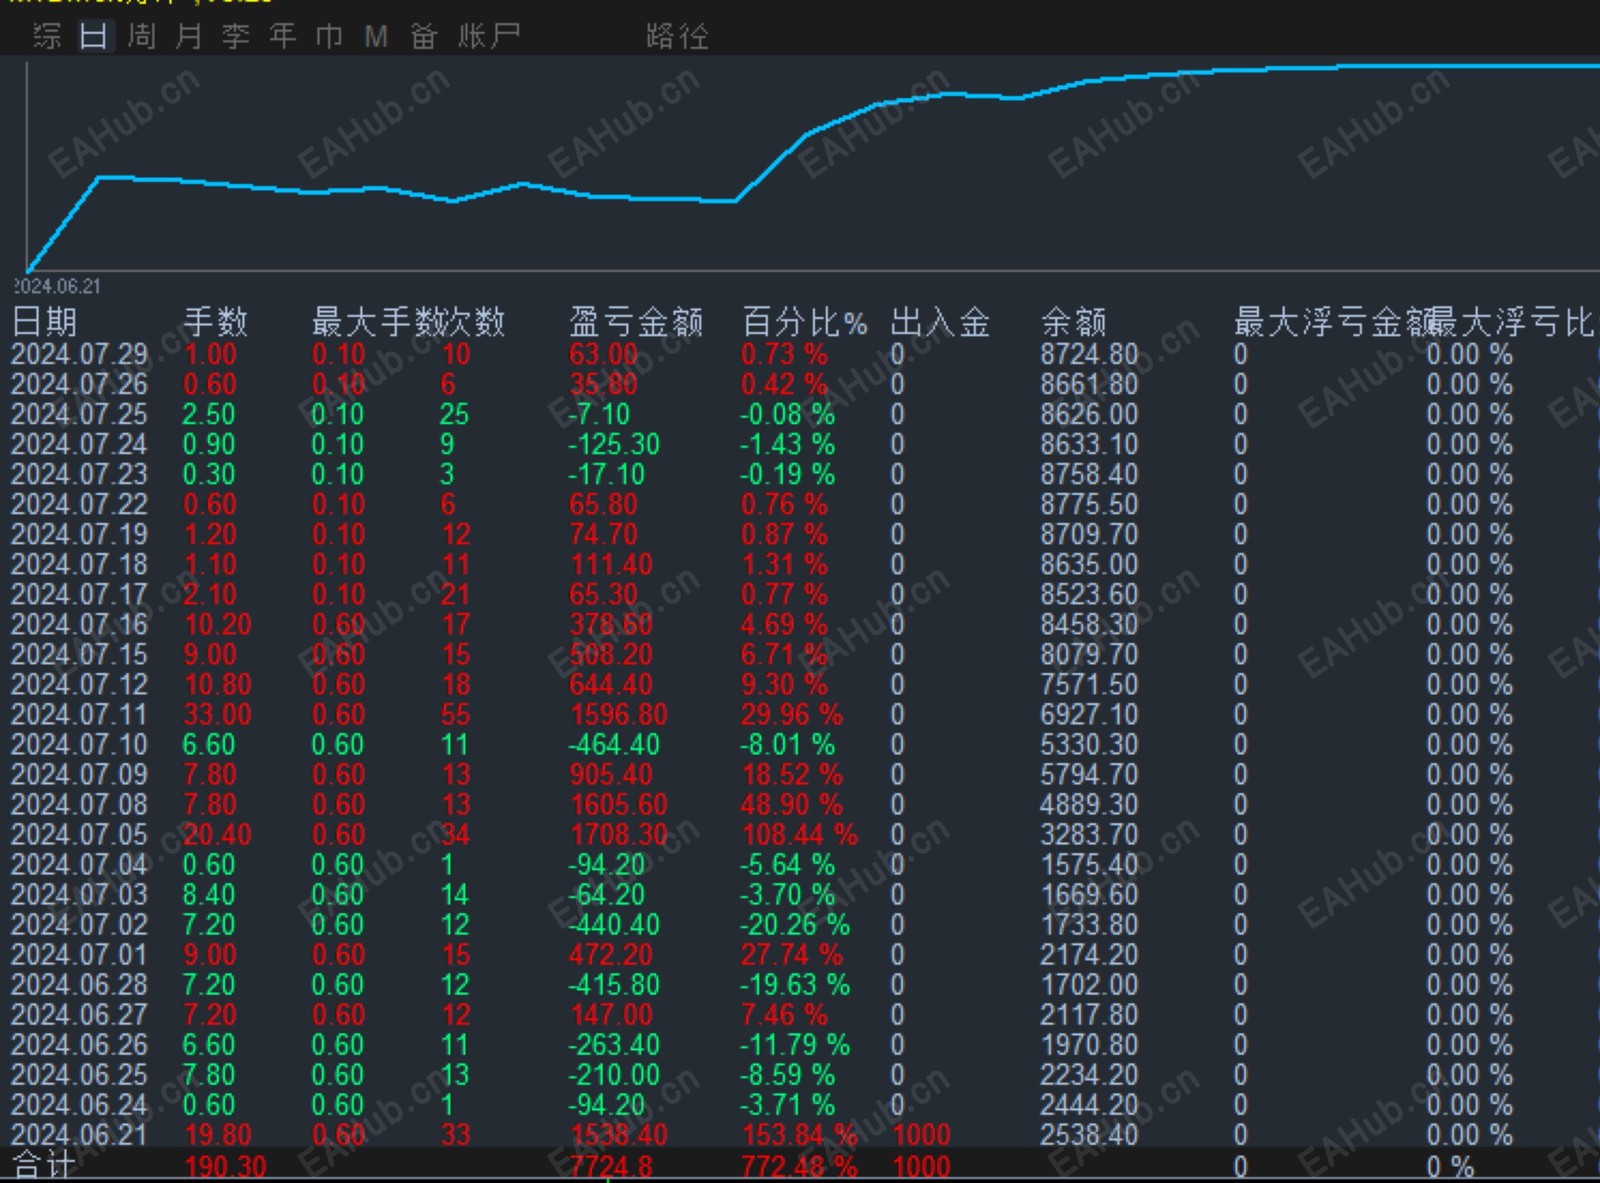
Task: Click total lots 190.30
Action: point(226,1166)
